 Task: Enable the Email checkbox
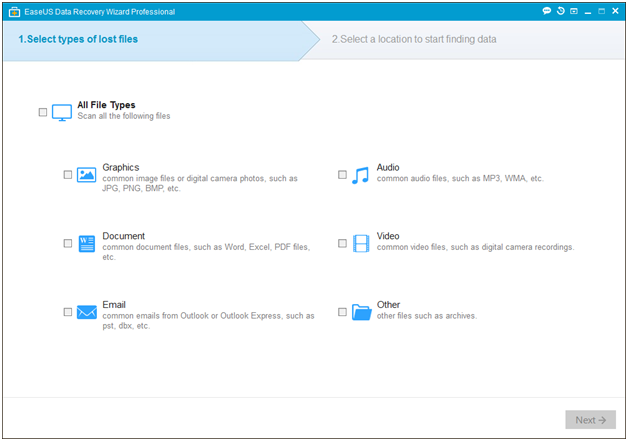pyautogui.click(x=68, y=312)
